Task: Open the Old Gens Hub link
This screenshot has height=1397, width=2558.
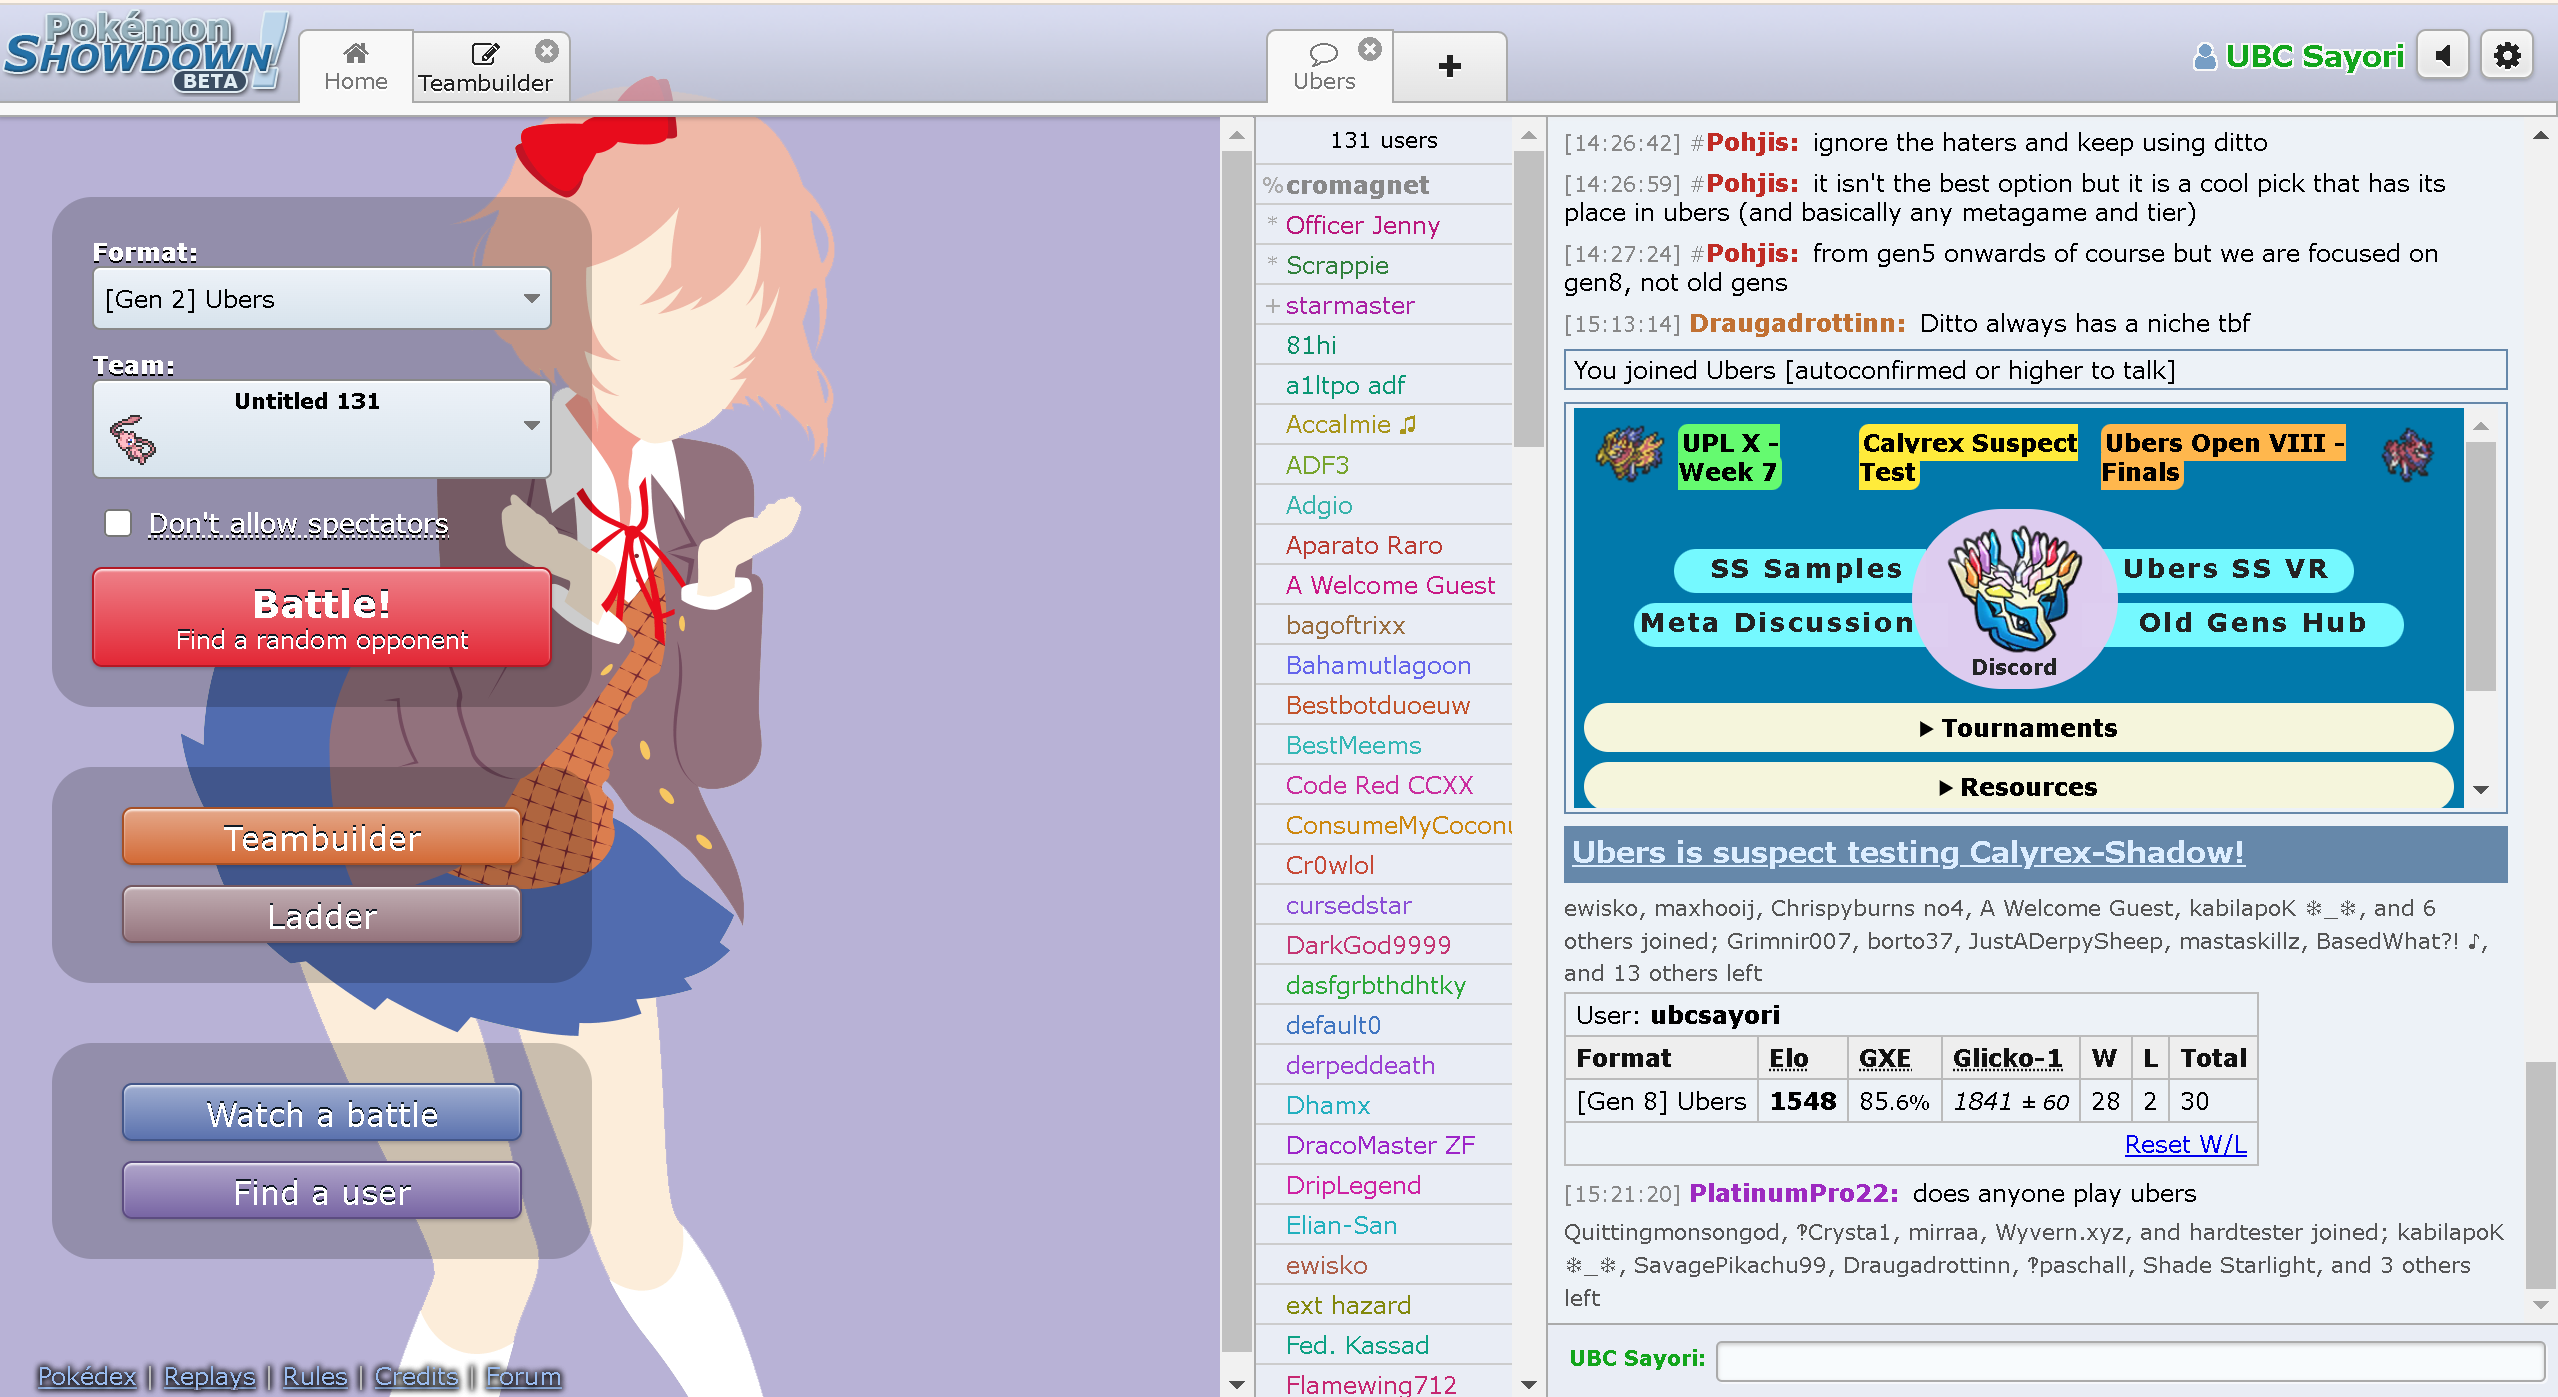Action: pyautogui.click(x=2252, y=623)
